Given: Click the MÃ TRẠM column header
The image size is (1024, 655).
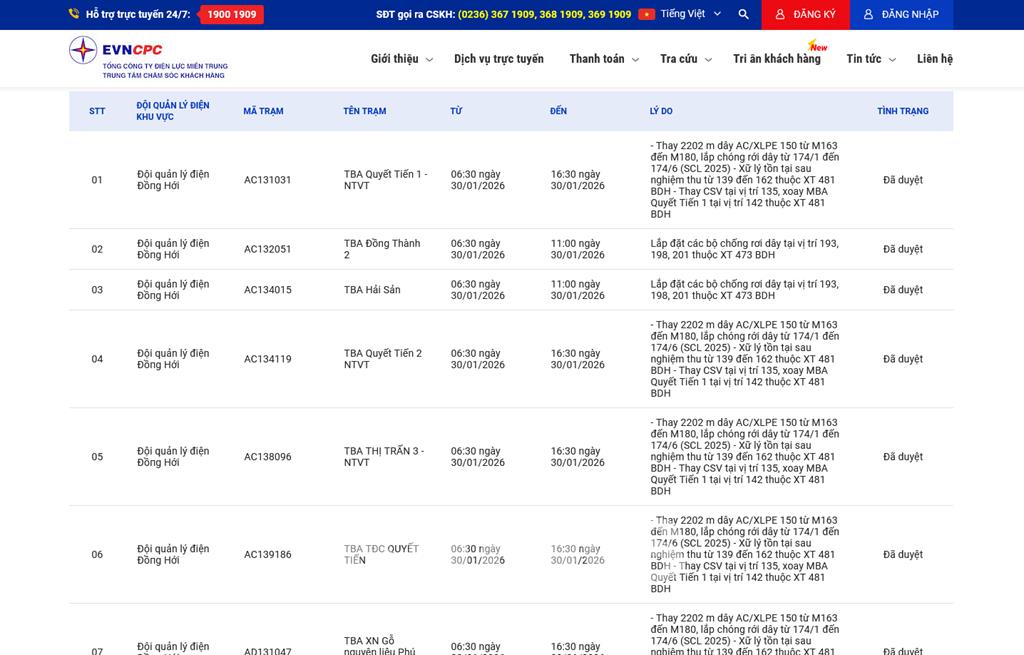Looking at the screenshot, I should [x=263, y=111].
